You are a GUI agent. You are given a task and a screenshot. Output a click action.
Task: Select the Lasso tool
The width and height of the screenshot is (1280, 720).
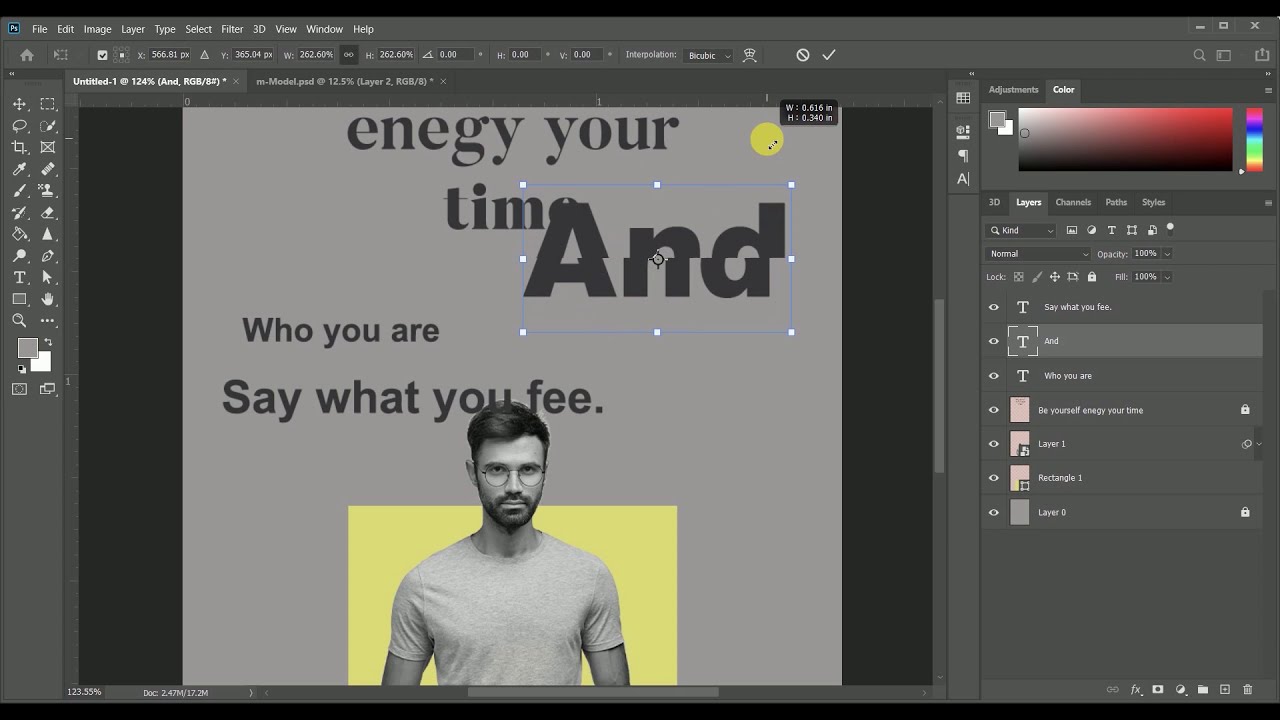pyautogui.click(x=19, y=126)
